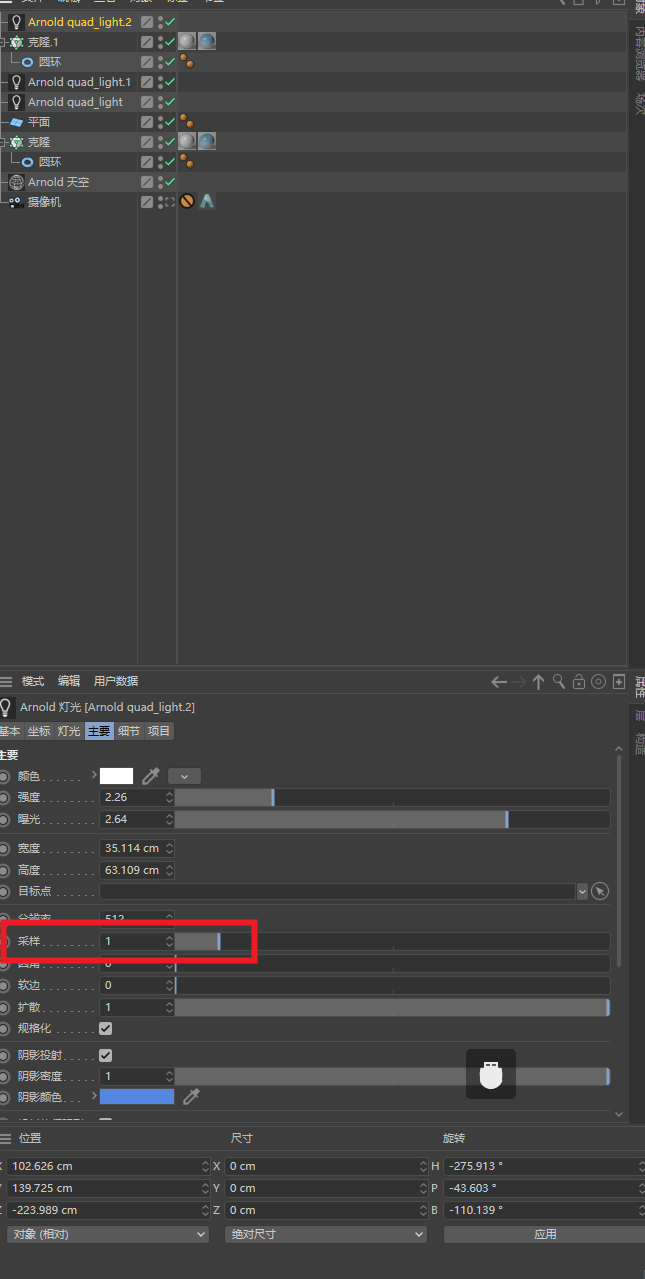Click the 应用 apply button

(545, 1234)
